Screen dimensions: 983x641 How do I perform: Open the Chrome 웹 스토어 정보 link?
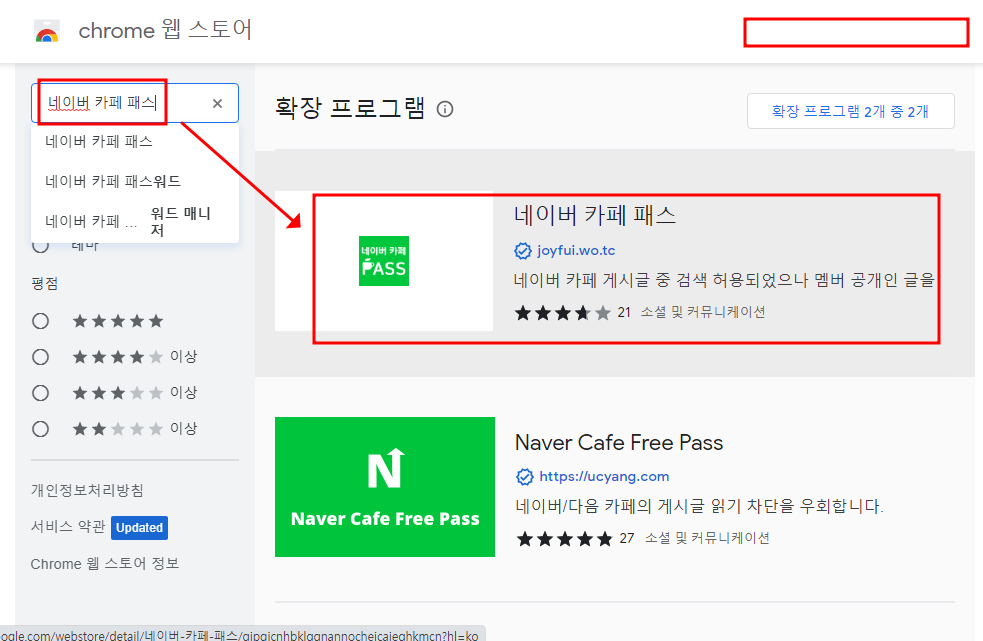(105, 564)
